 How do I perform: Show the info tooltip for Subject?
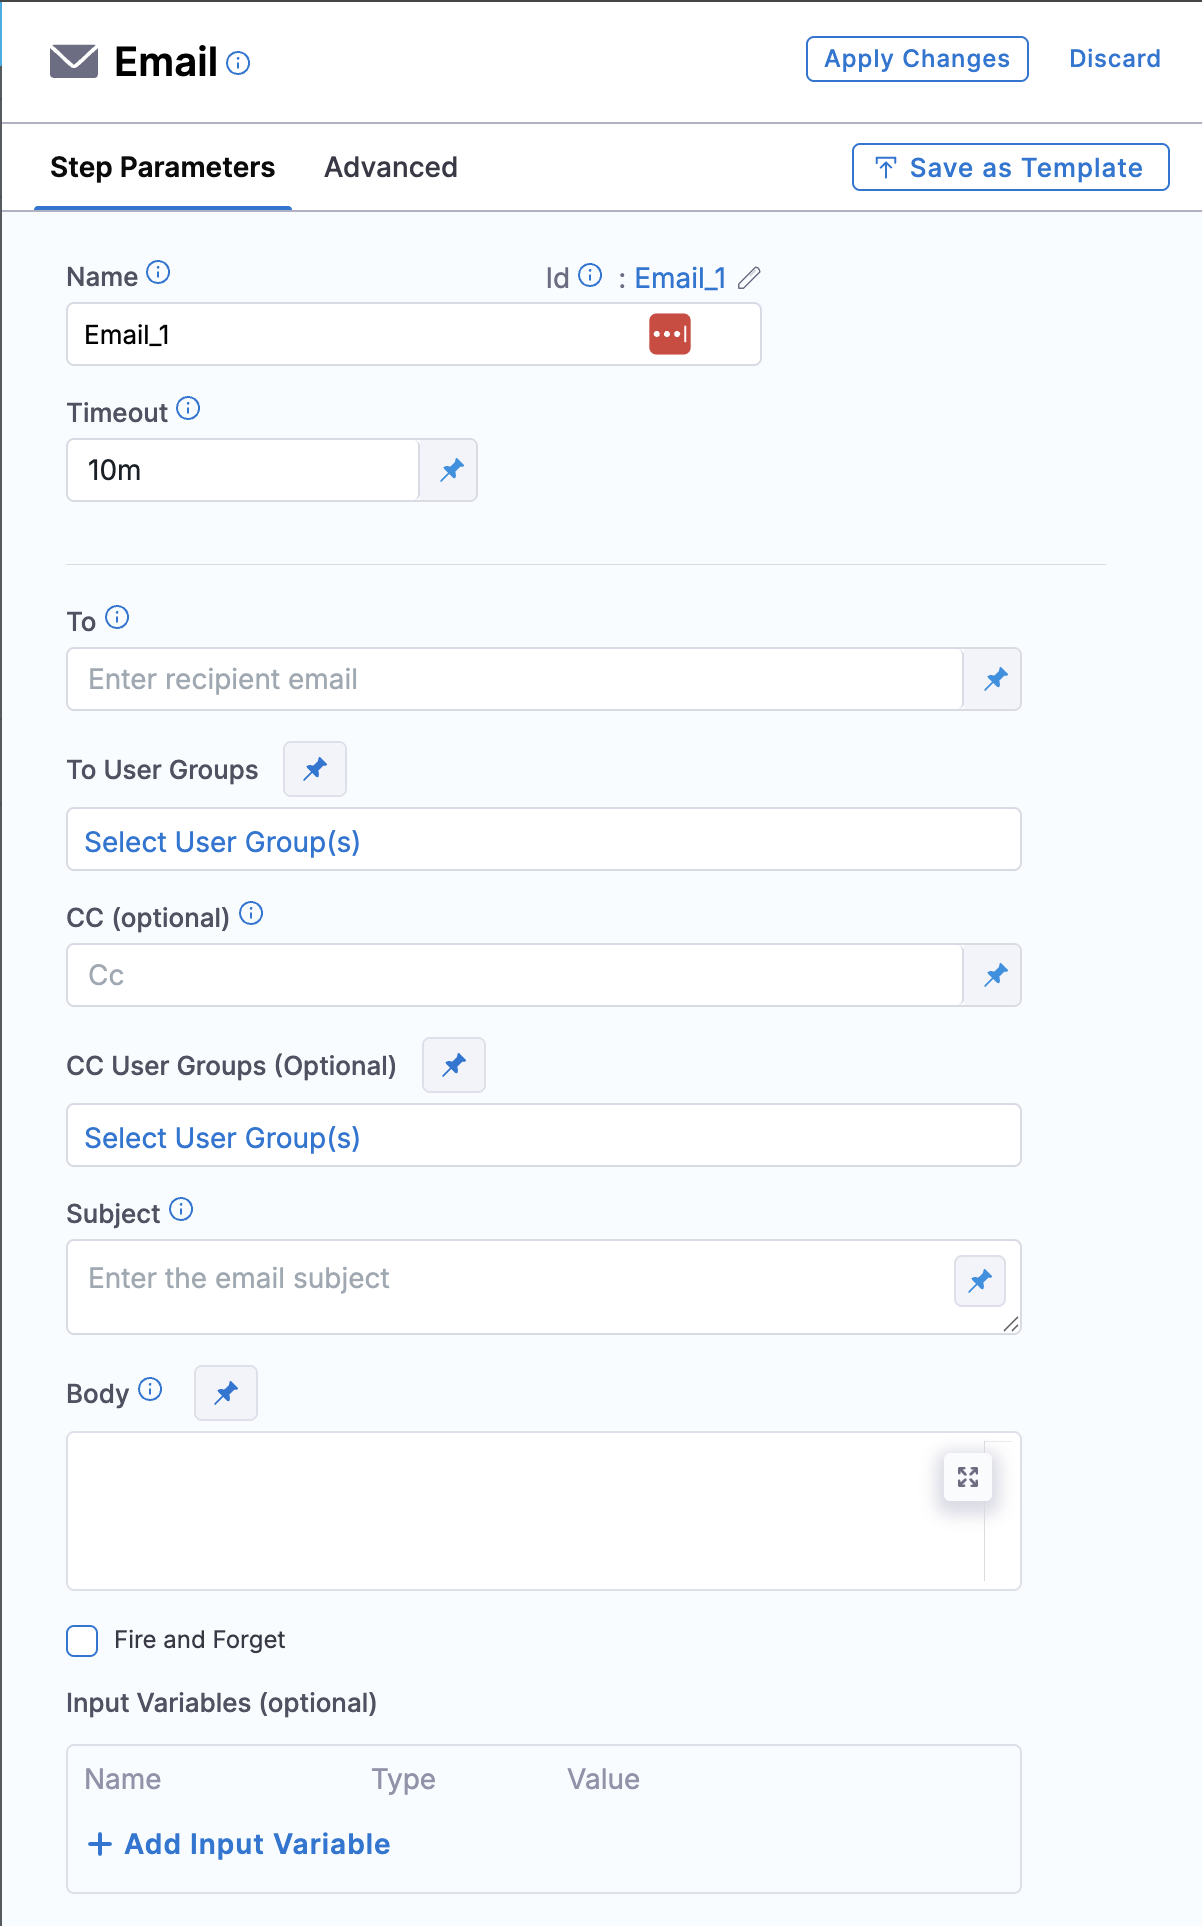tap(181, 1210)
